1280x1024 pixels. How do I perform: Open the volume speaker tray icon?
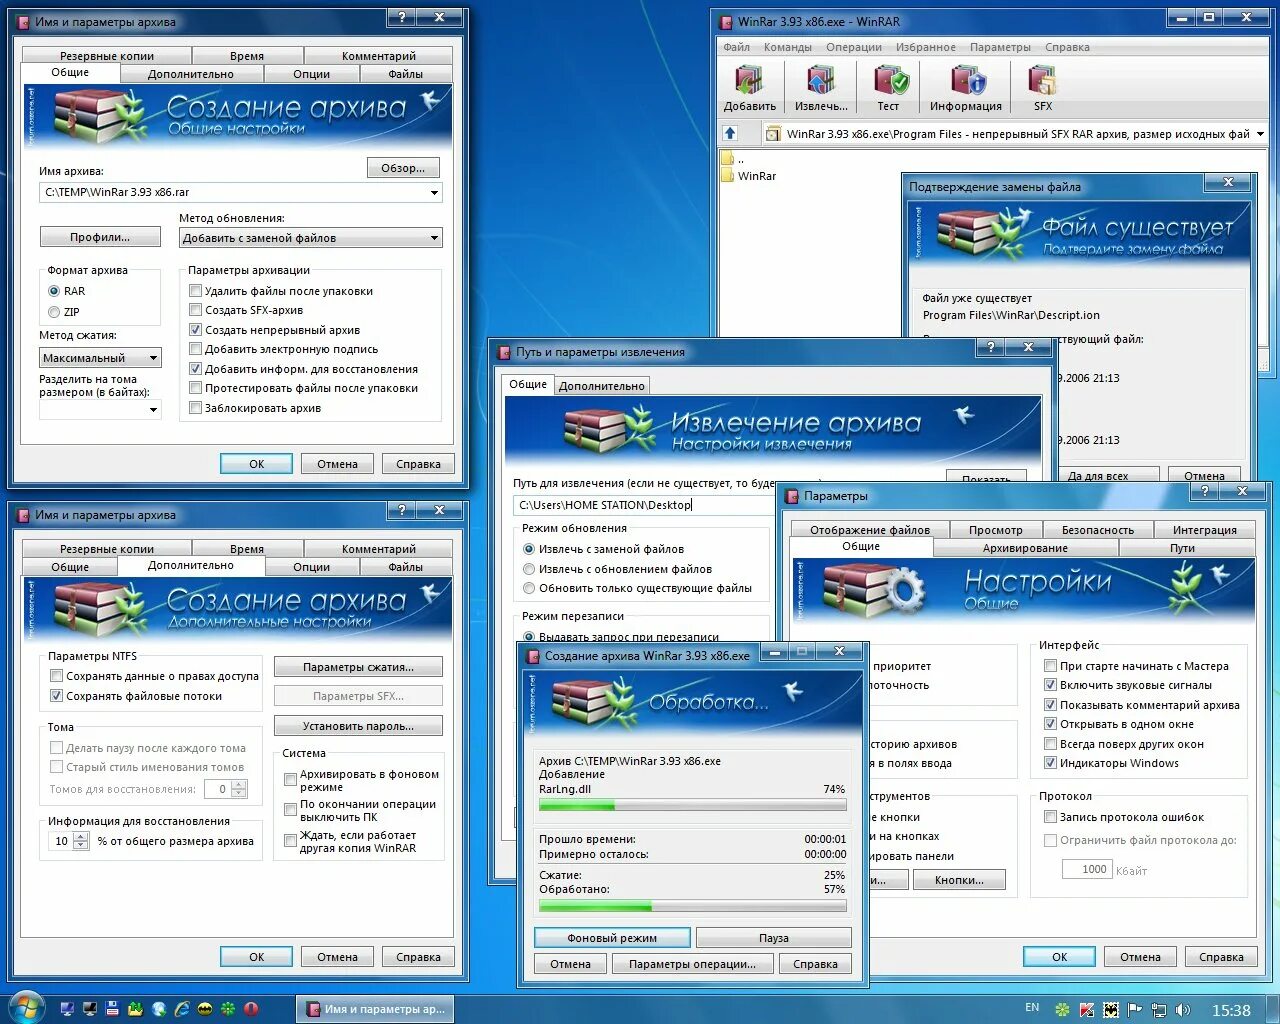[x=1183, y=1010]
